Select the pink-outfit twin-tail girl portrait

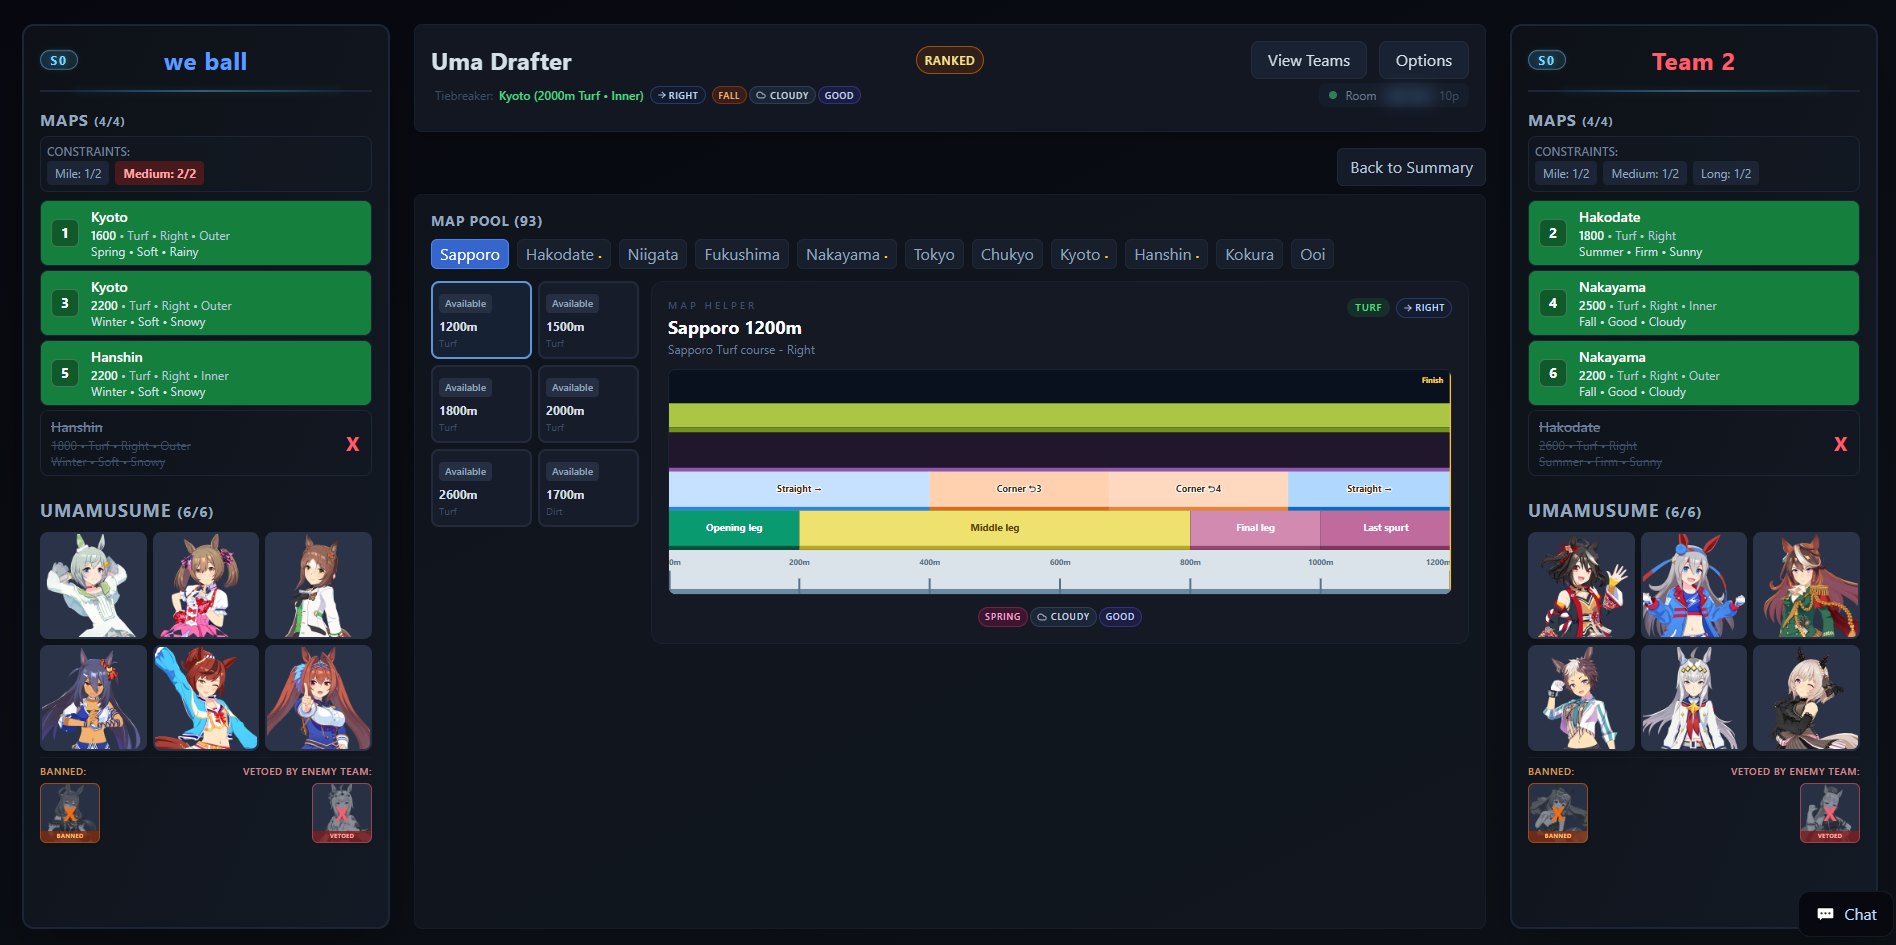pyautogui.click(x=206, y=585)
